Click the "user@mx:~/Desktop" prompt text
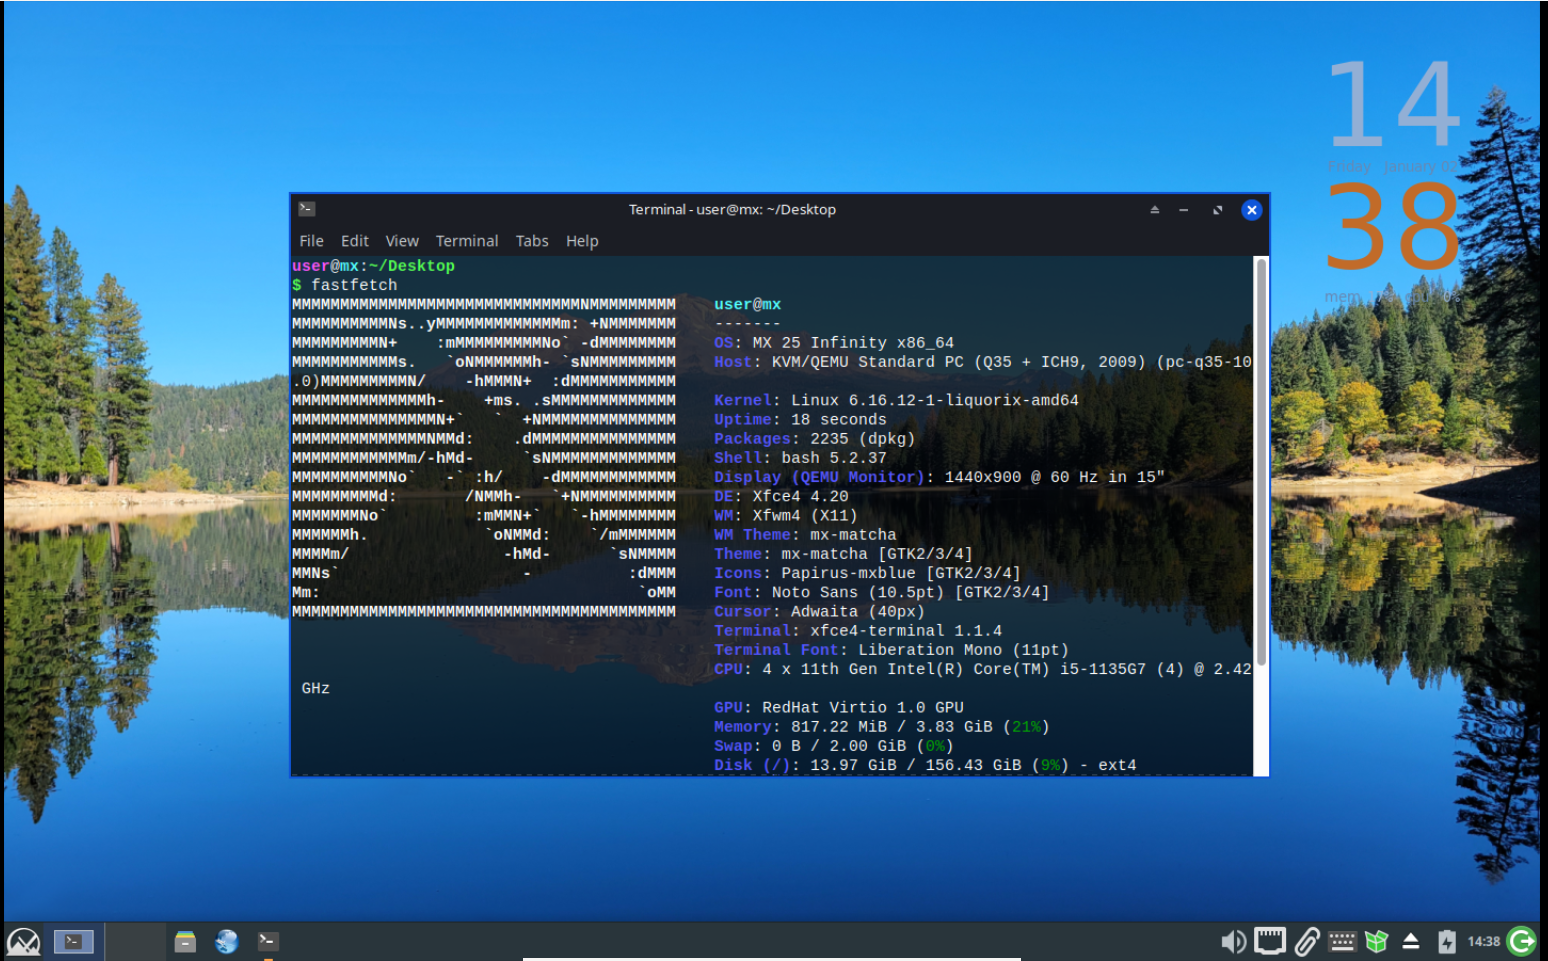This screenshot has height=961, width=1548. pyautogui.click(x=373, y=266)
